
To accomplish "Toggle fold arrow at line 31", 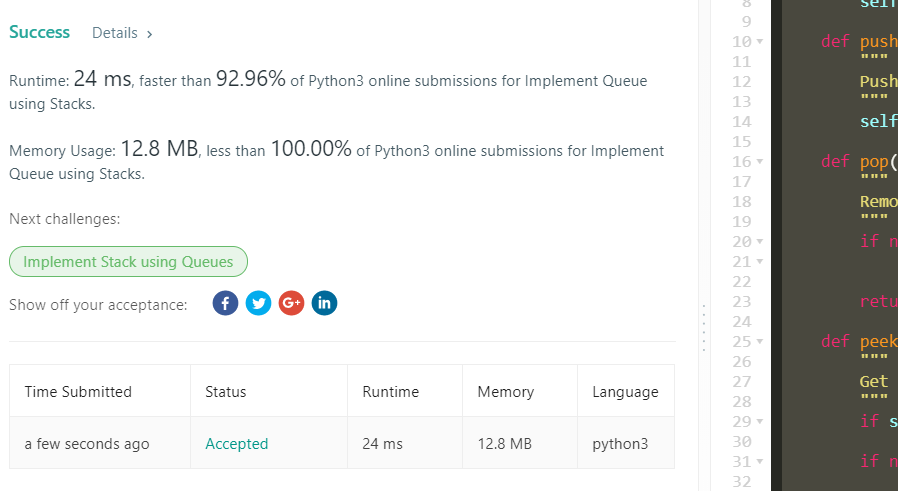I will [760, 462].
